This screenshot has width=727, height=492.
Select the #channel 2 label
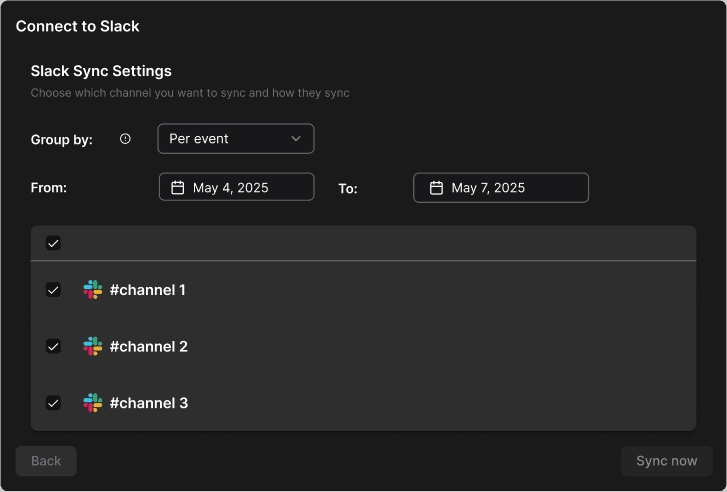pos(148,346)
